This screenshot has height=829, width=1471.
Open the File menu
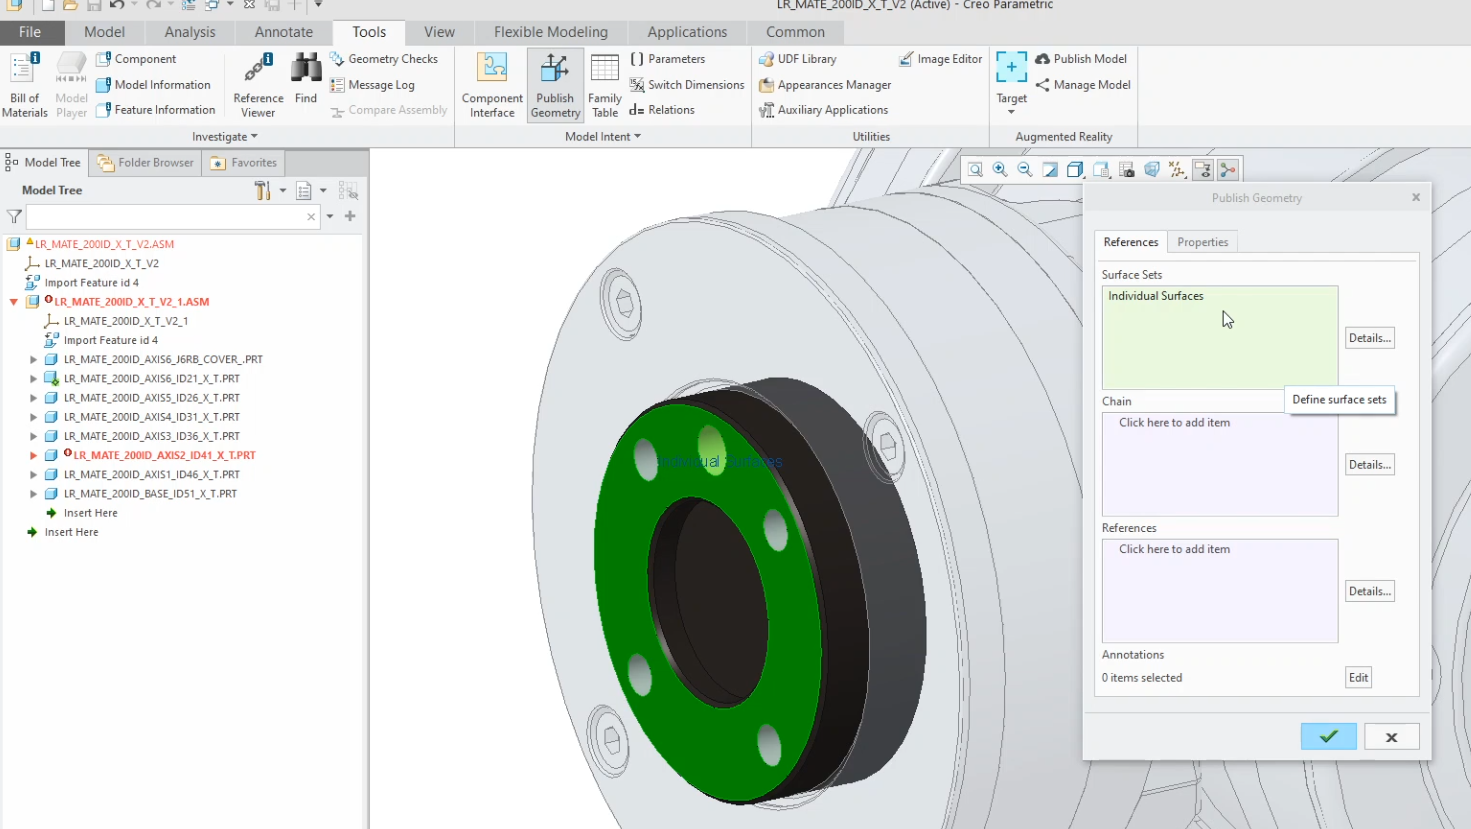30,32
